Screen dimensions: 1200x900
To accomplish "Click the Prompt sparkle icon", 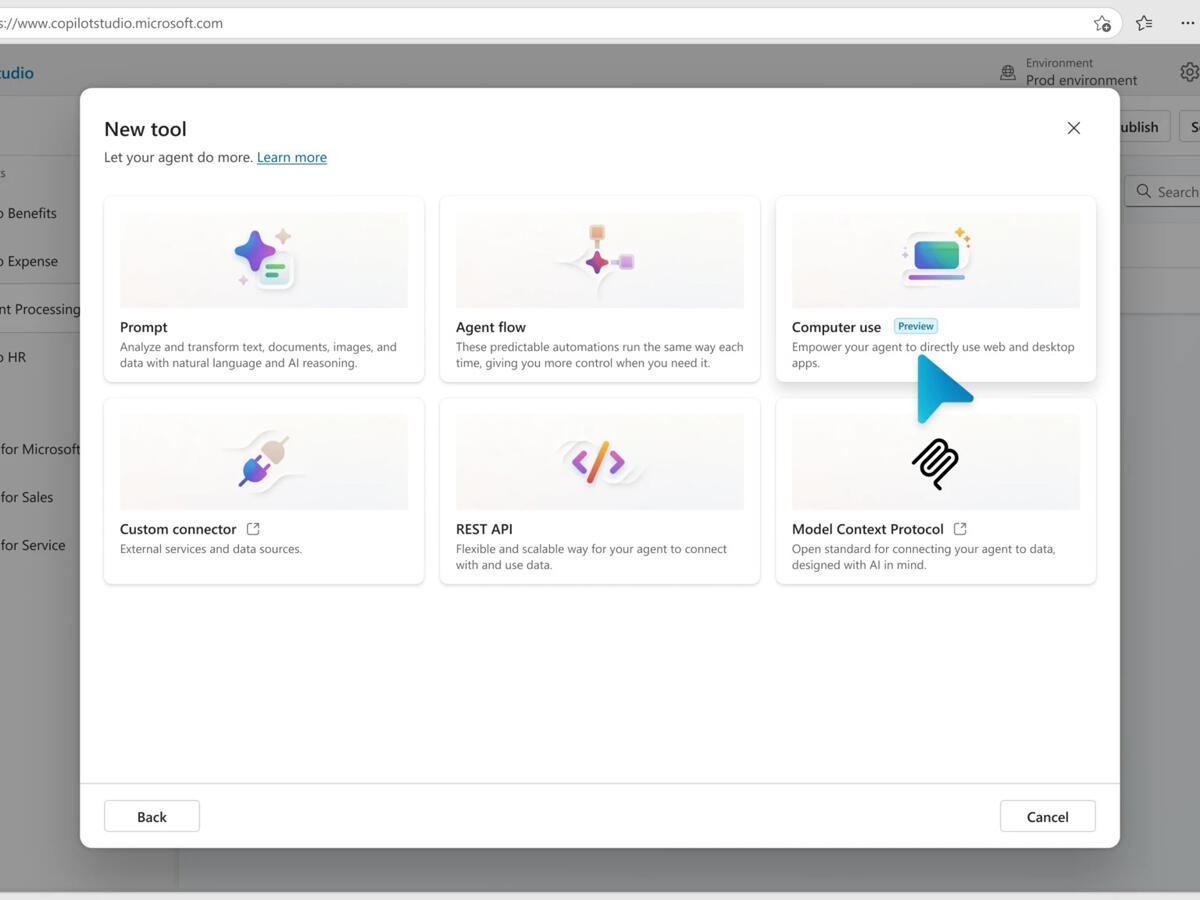I will pos(264,258).
